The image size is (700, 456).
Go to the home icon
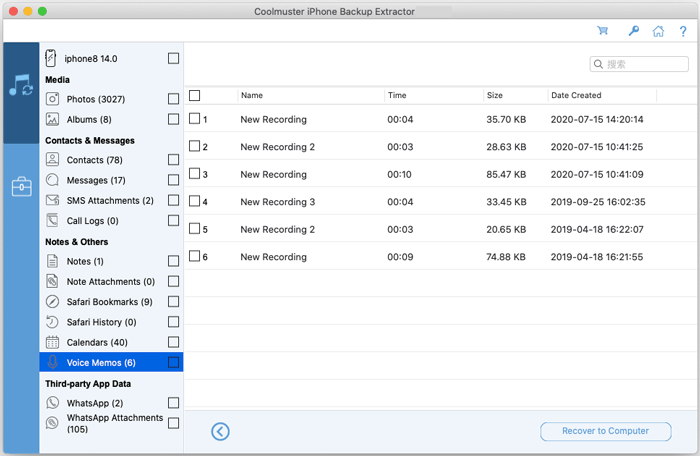coord(658,31)
